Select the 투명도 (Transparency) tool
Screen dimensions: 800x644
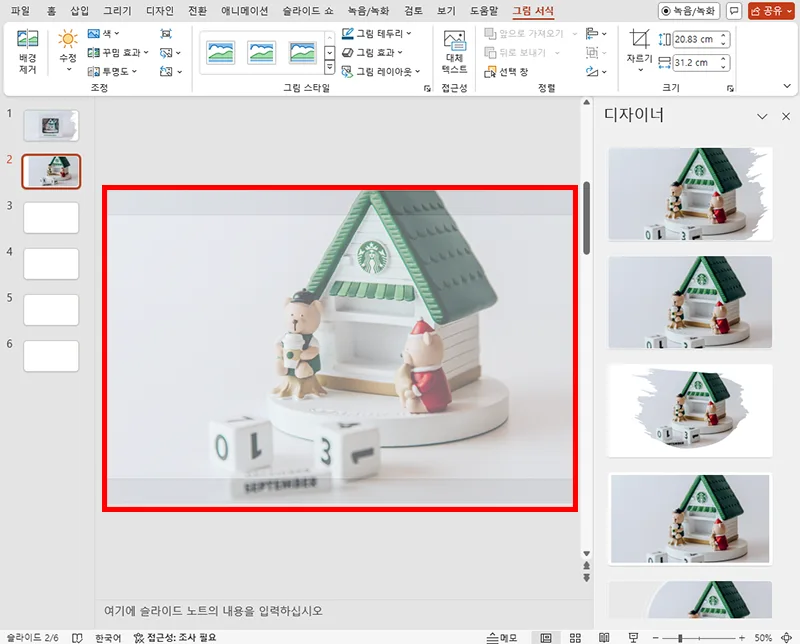[x=94, y=72]
